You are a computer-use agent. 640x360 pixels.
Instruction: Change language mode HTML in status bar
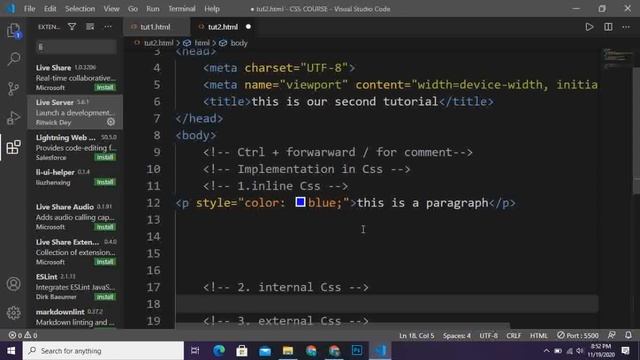[538, 336]
